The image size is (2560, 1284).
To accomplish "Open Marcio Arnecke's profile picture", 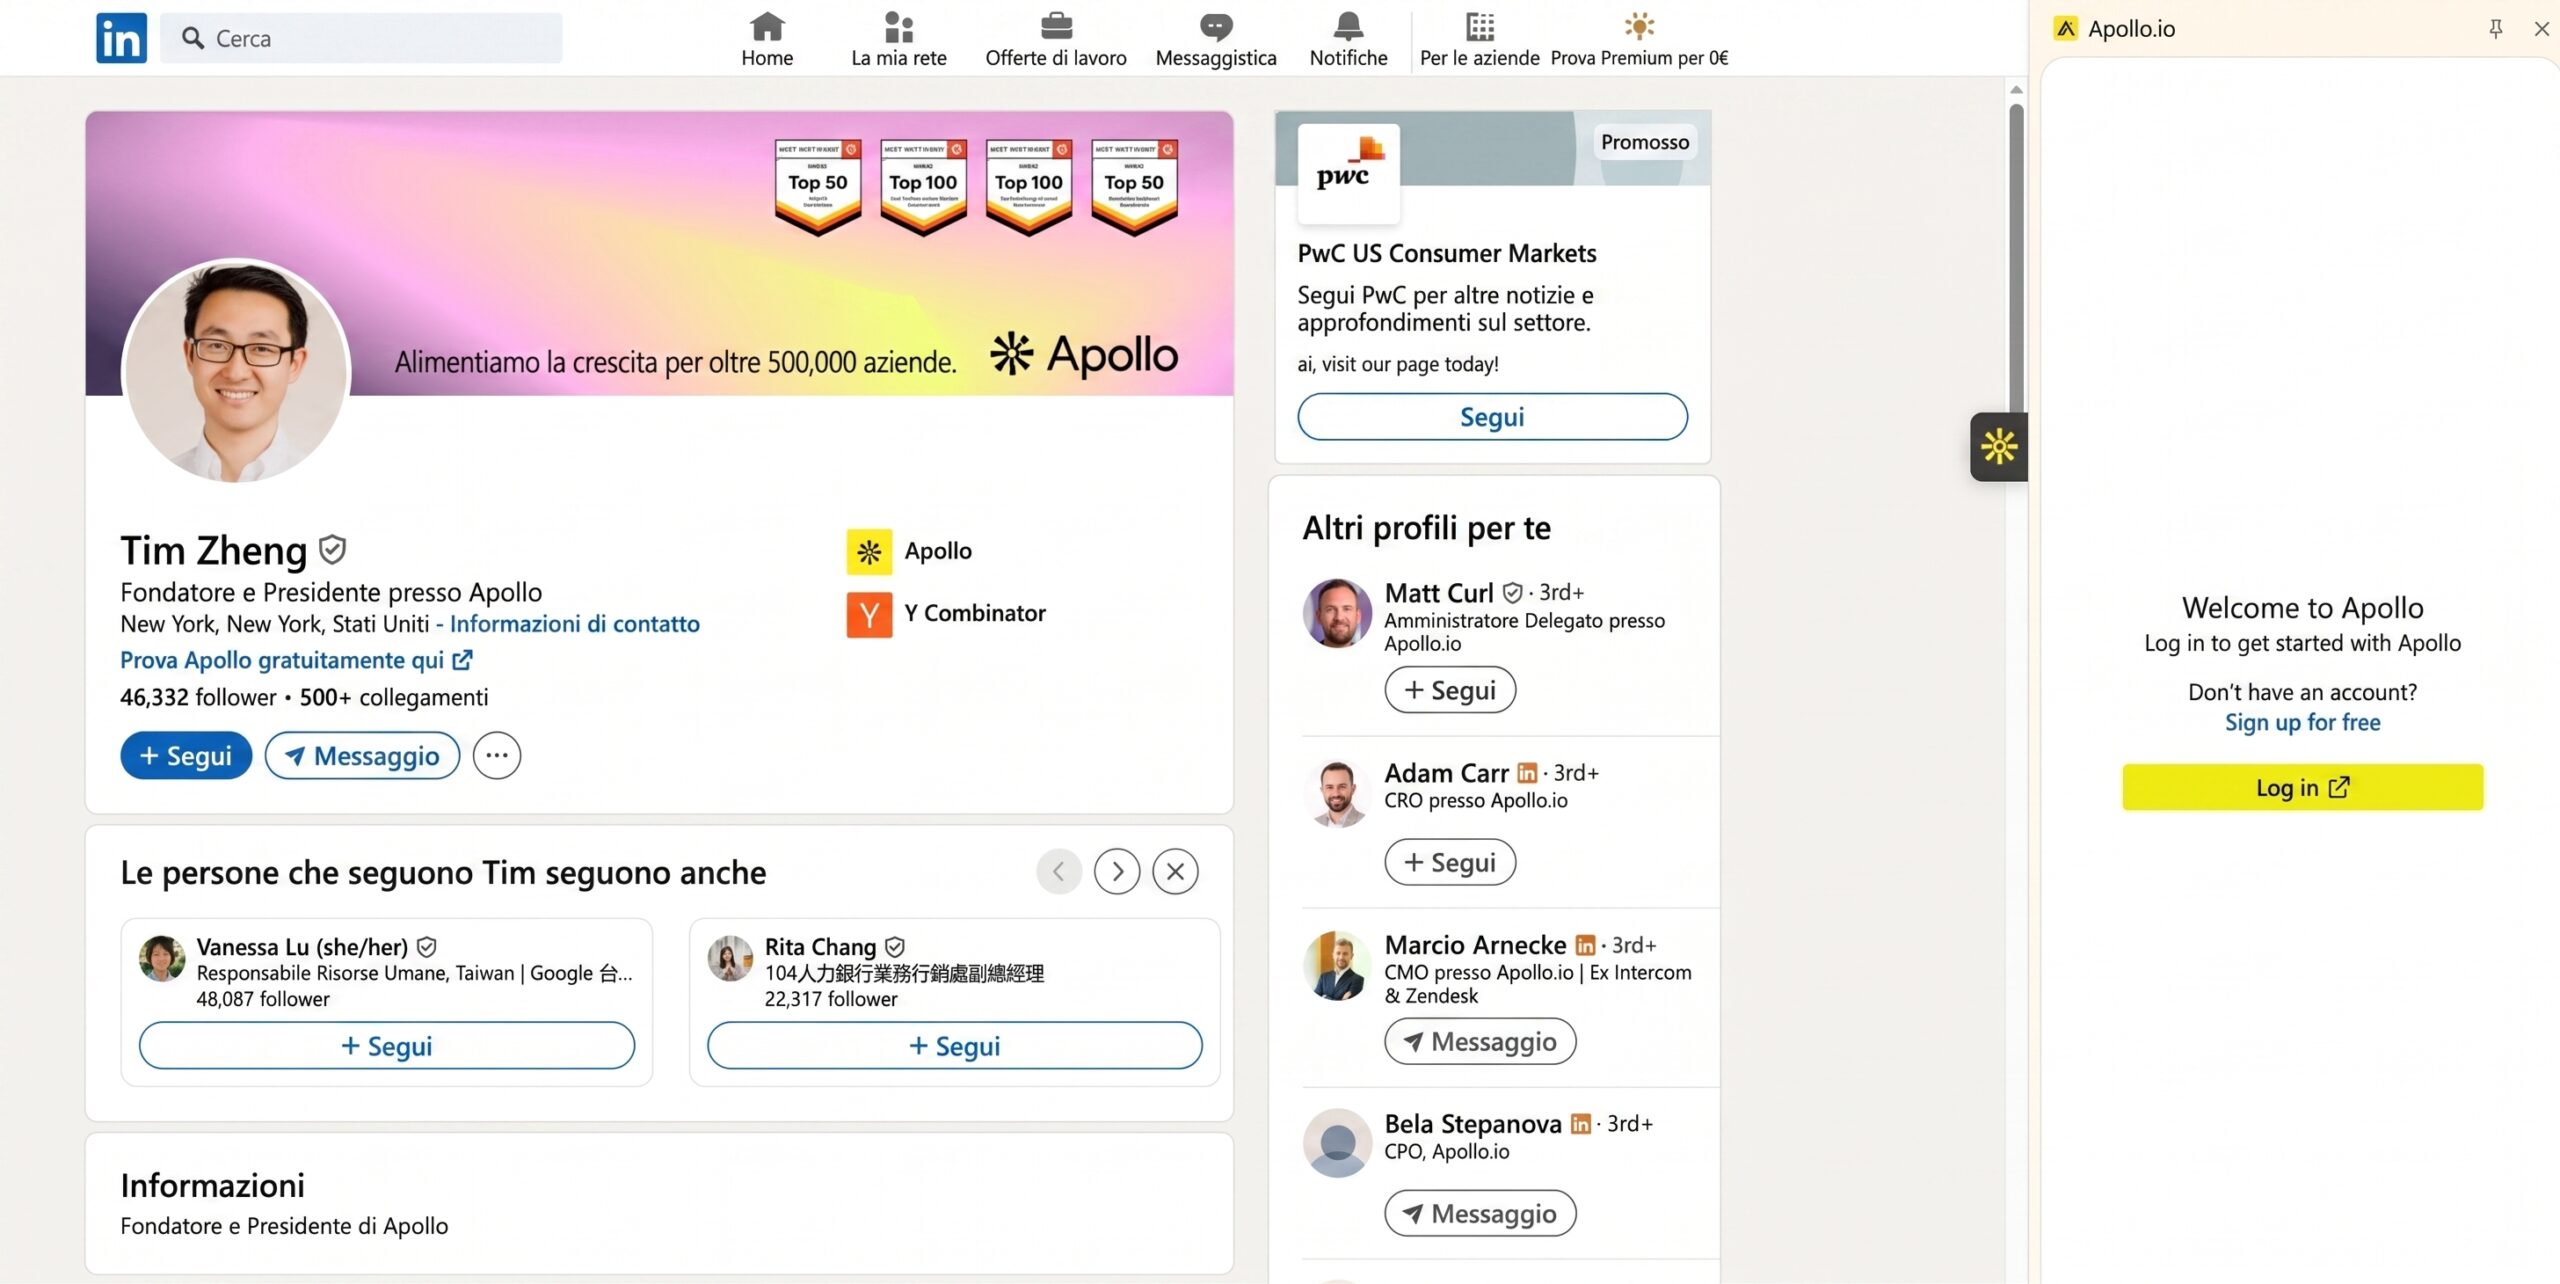I will (x=1337, y=965).
